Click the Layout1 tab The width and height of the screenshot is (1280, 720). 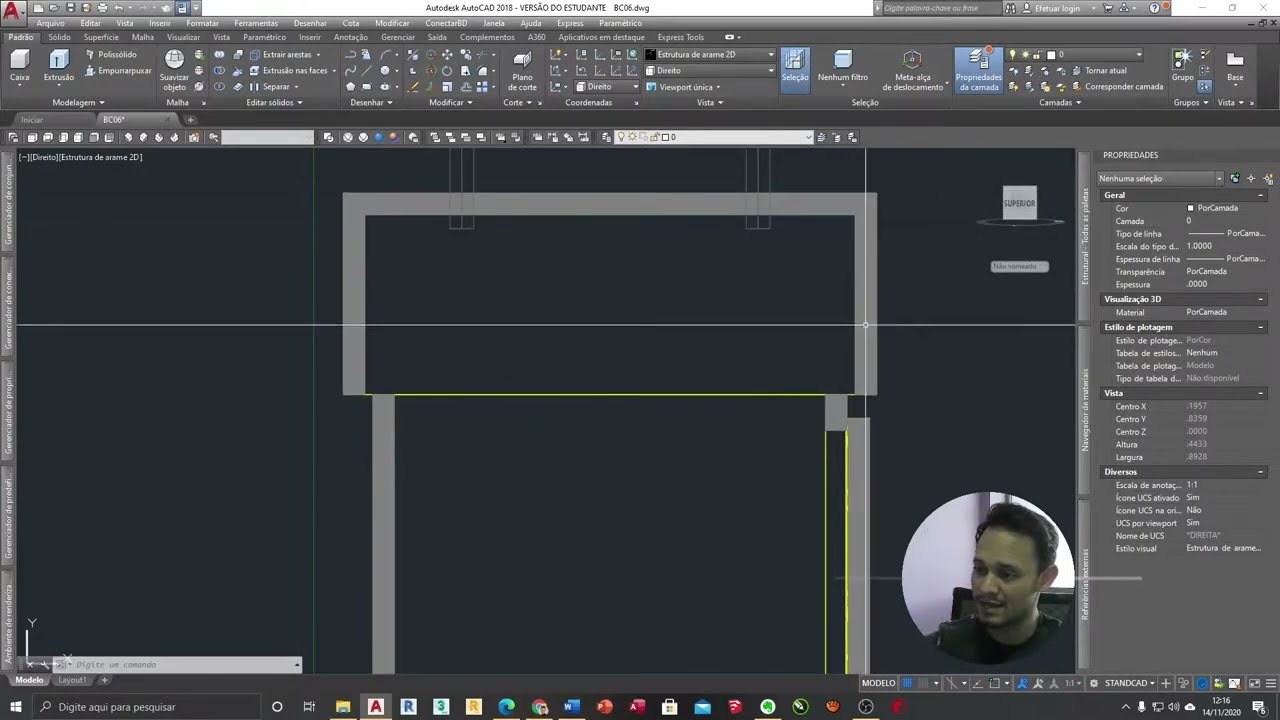coord(72,680)
